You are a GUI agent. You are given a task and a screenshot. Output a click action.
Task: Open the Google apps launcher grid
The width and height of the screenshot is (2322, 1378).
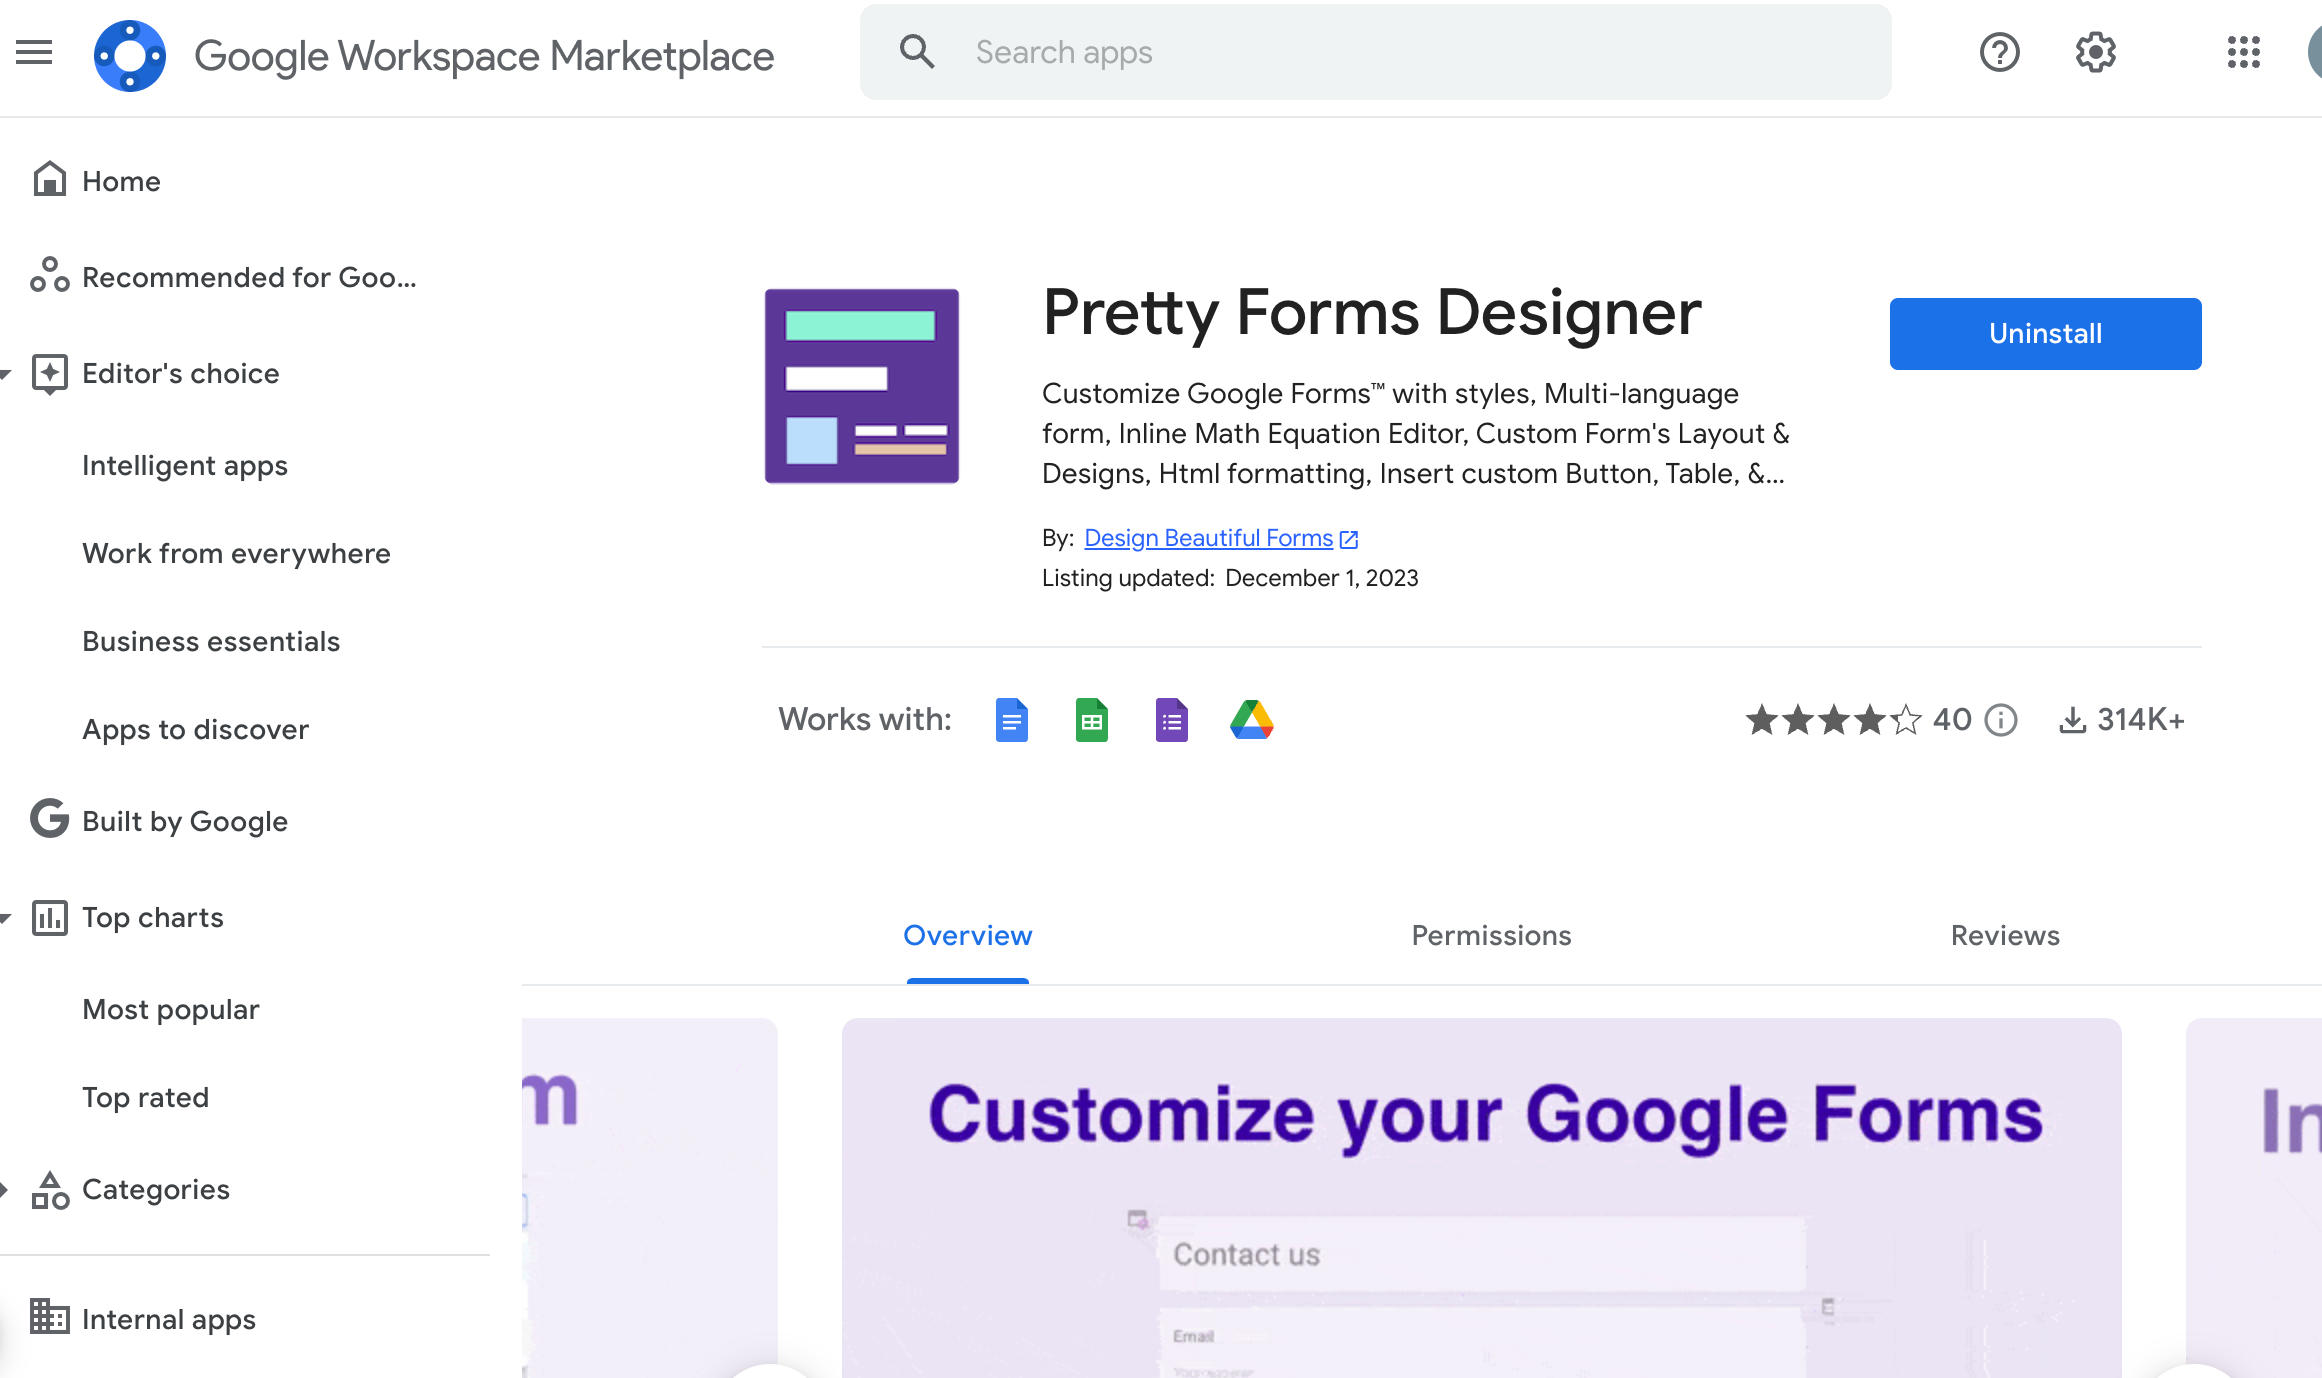coord(2243,52)
